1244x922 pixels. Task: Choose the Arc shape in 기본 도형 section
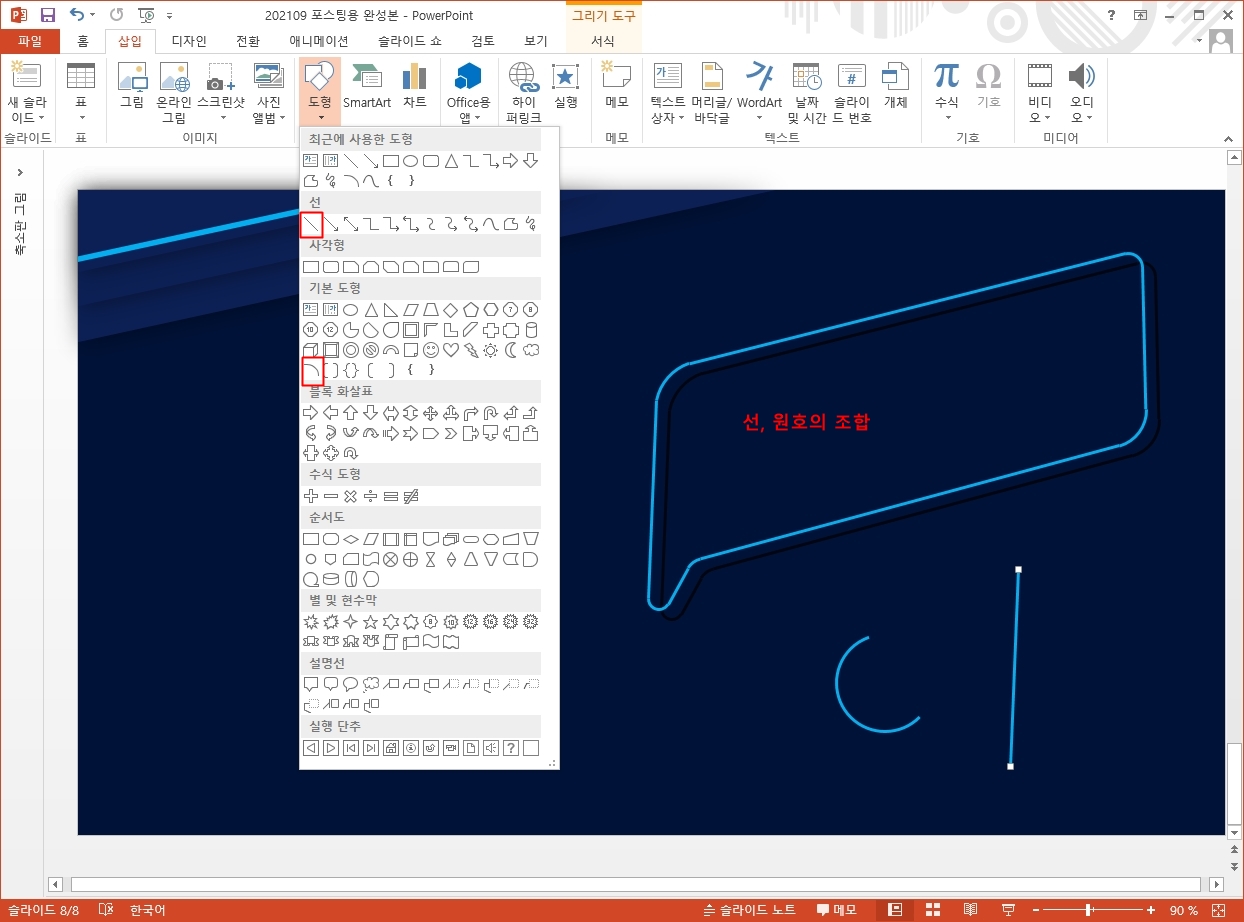click(x=311, y=370)
